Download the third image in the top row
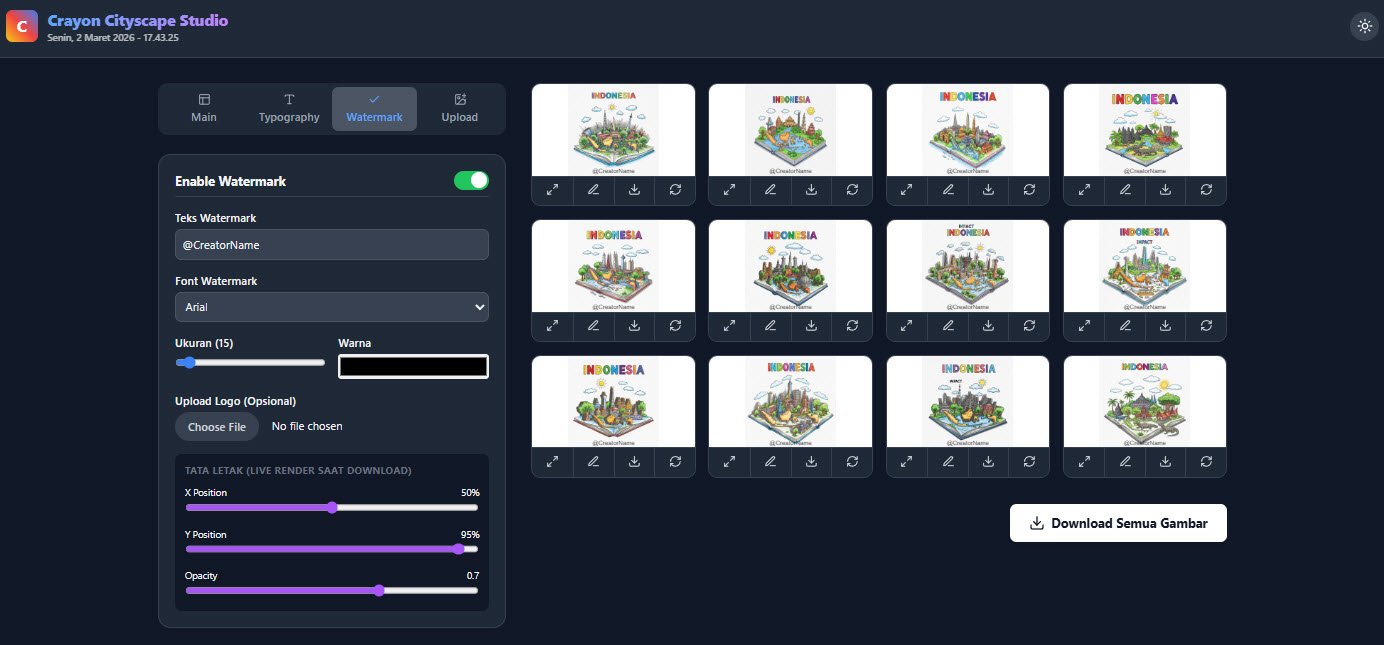This screenshot has width=1384, height=645. [x=988, y=189]
